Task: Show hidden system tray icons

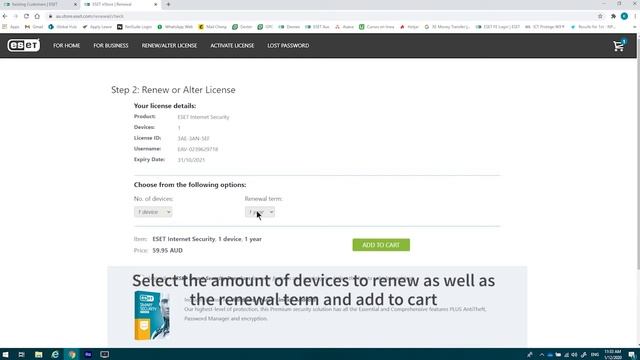Action: (x=542, y=355)
